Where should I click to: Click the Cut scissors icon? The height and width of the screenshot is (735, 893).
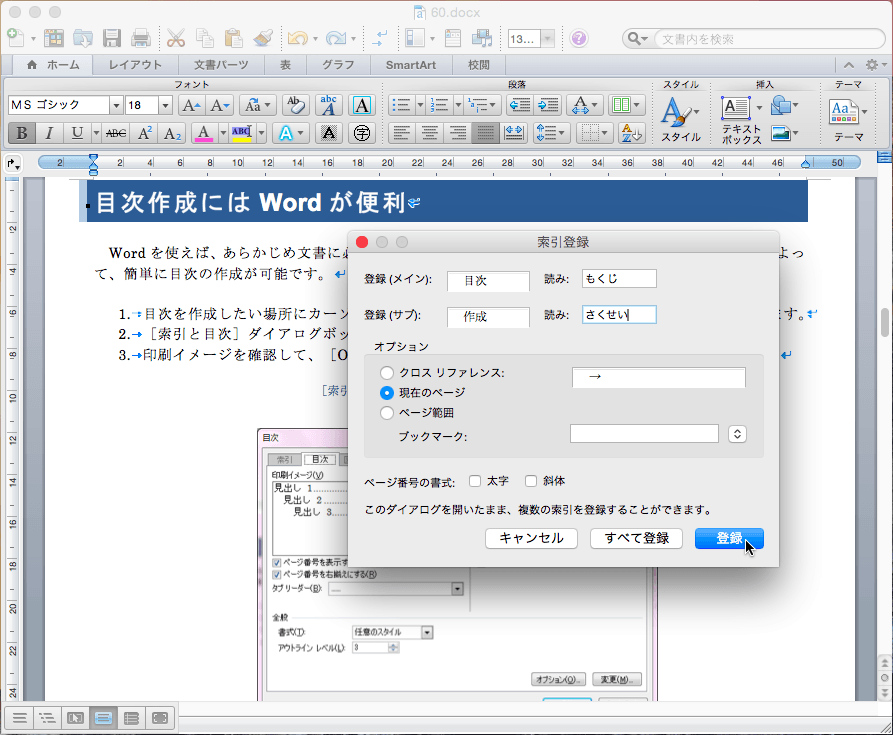(176, 38)
